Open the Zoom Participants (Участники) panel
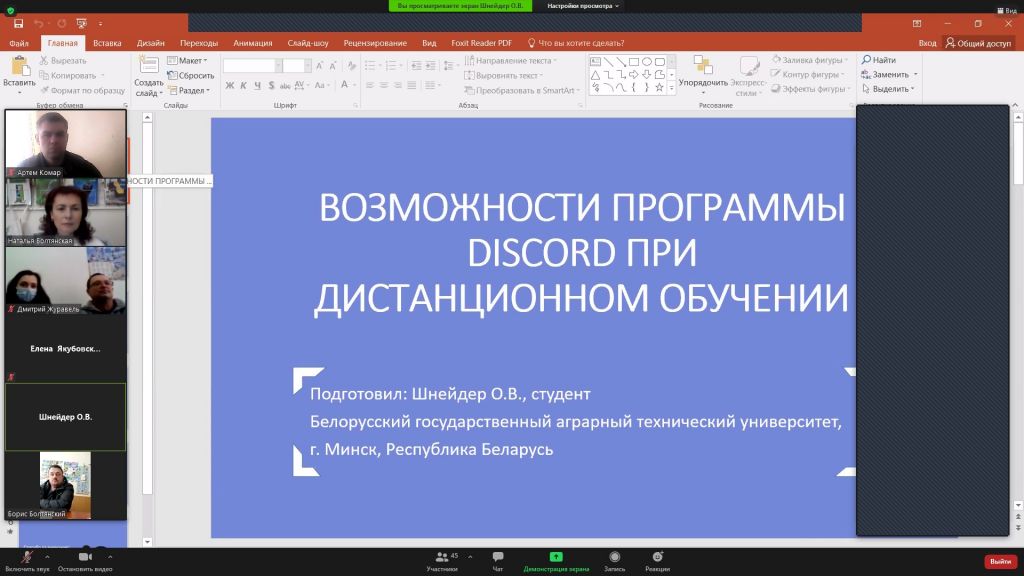 click(x=441, y=557)
